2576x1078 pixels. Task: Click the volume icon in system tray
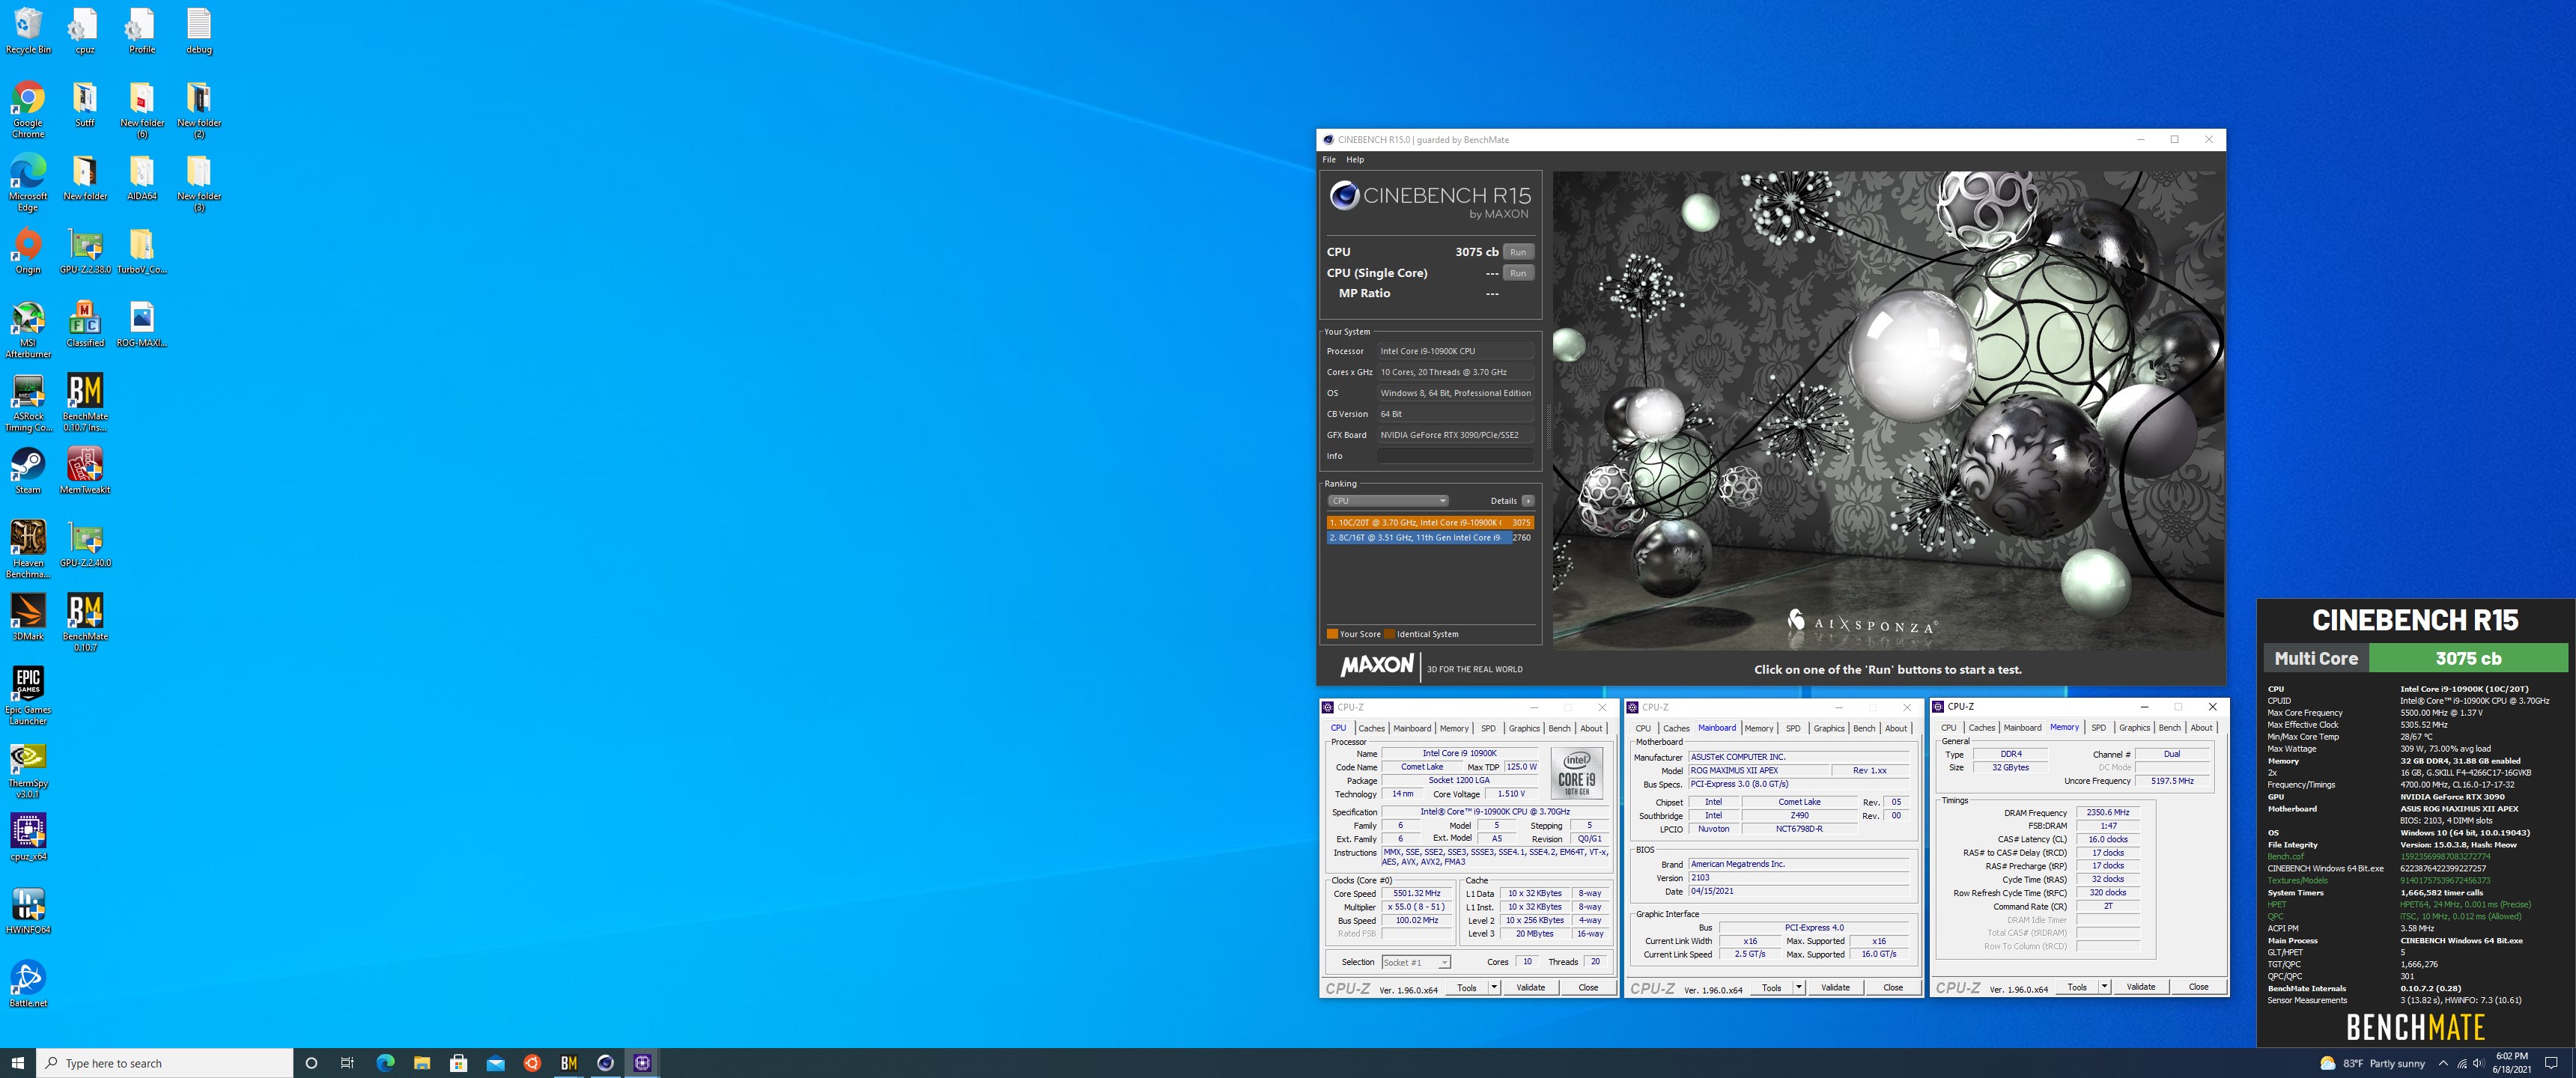2478,1063
